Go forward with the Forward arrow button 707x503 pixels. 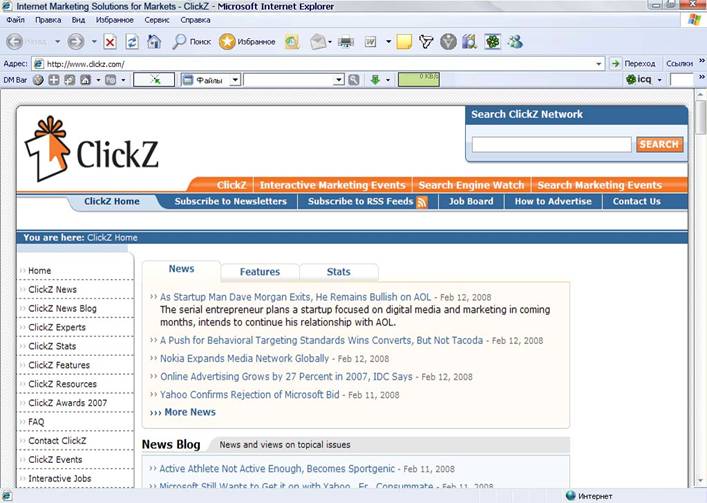click(75, 42)
